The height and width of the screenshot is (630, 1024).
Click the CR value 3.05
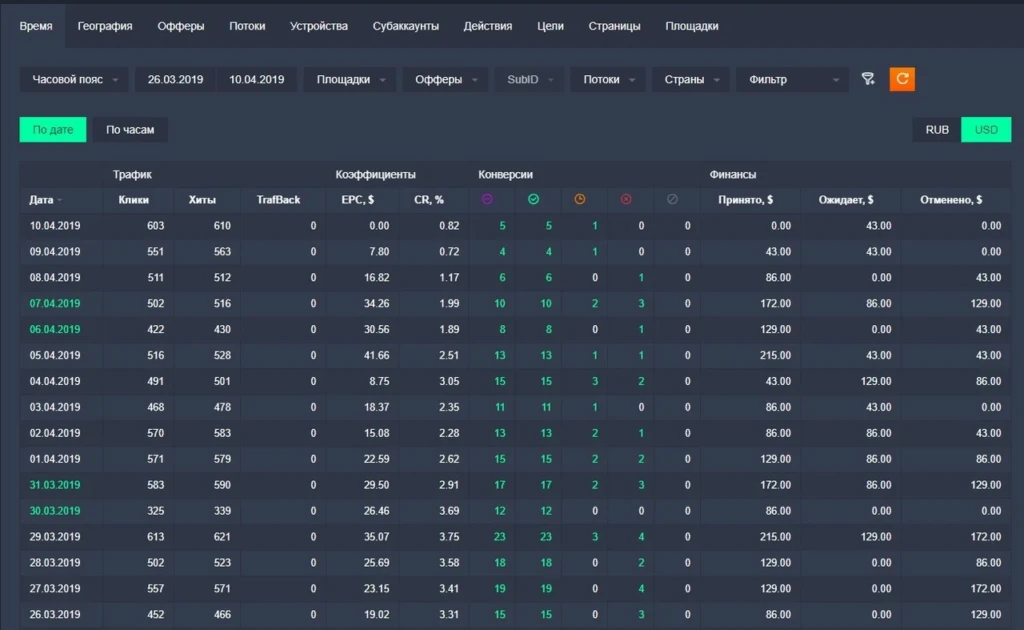[449, 381]
